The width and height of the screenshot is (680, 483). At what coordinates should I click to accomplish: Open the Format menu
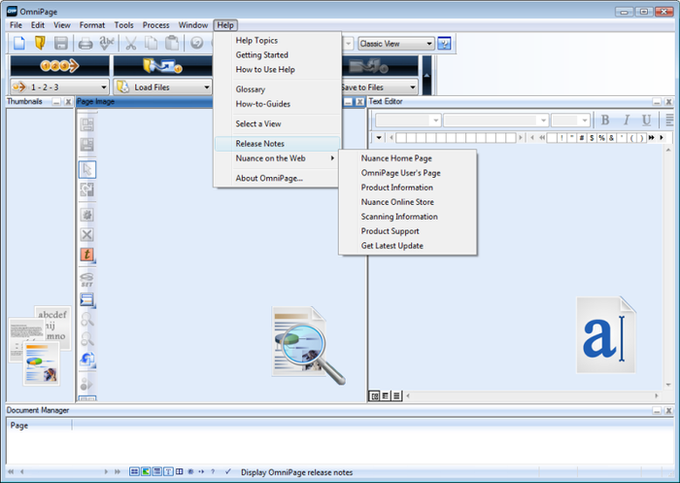[92, 25]
